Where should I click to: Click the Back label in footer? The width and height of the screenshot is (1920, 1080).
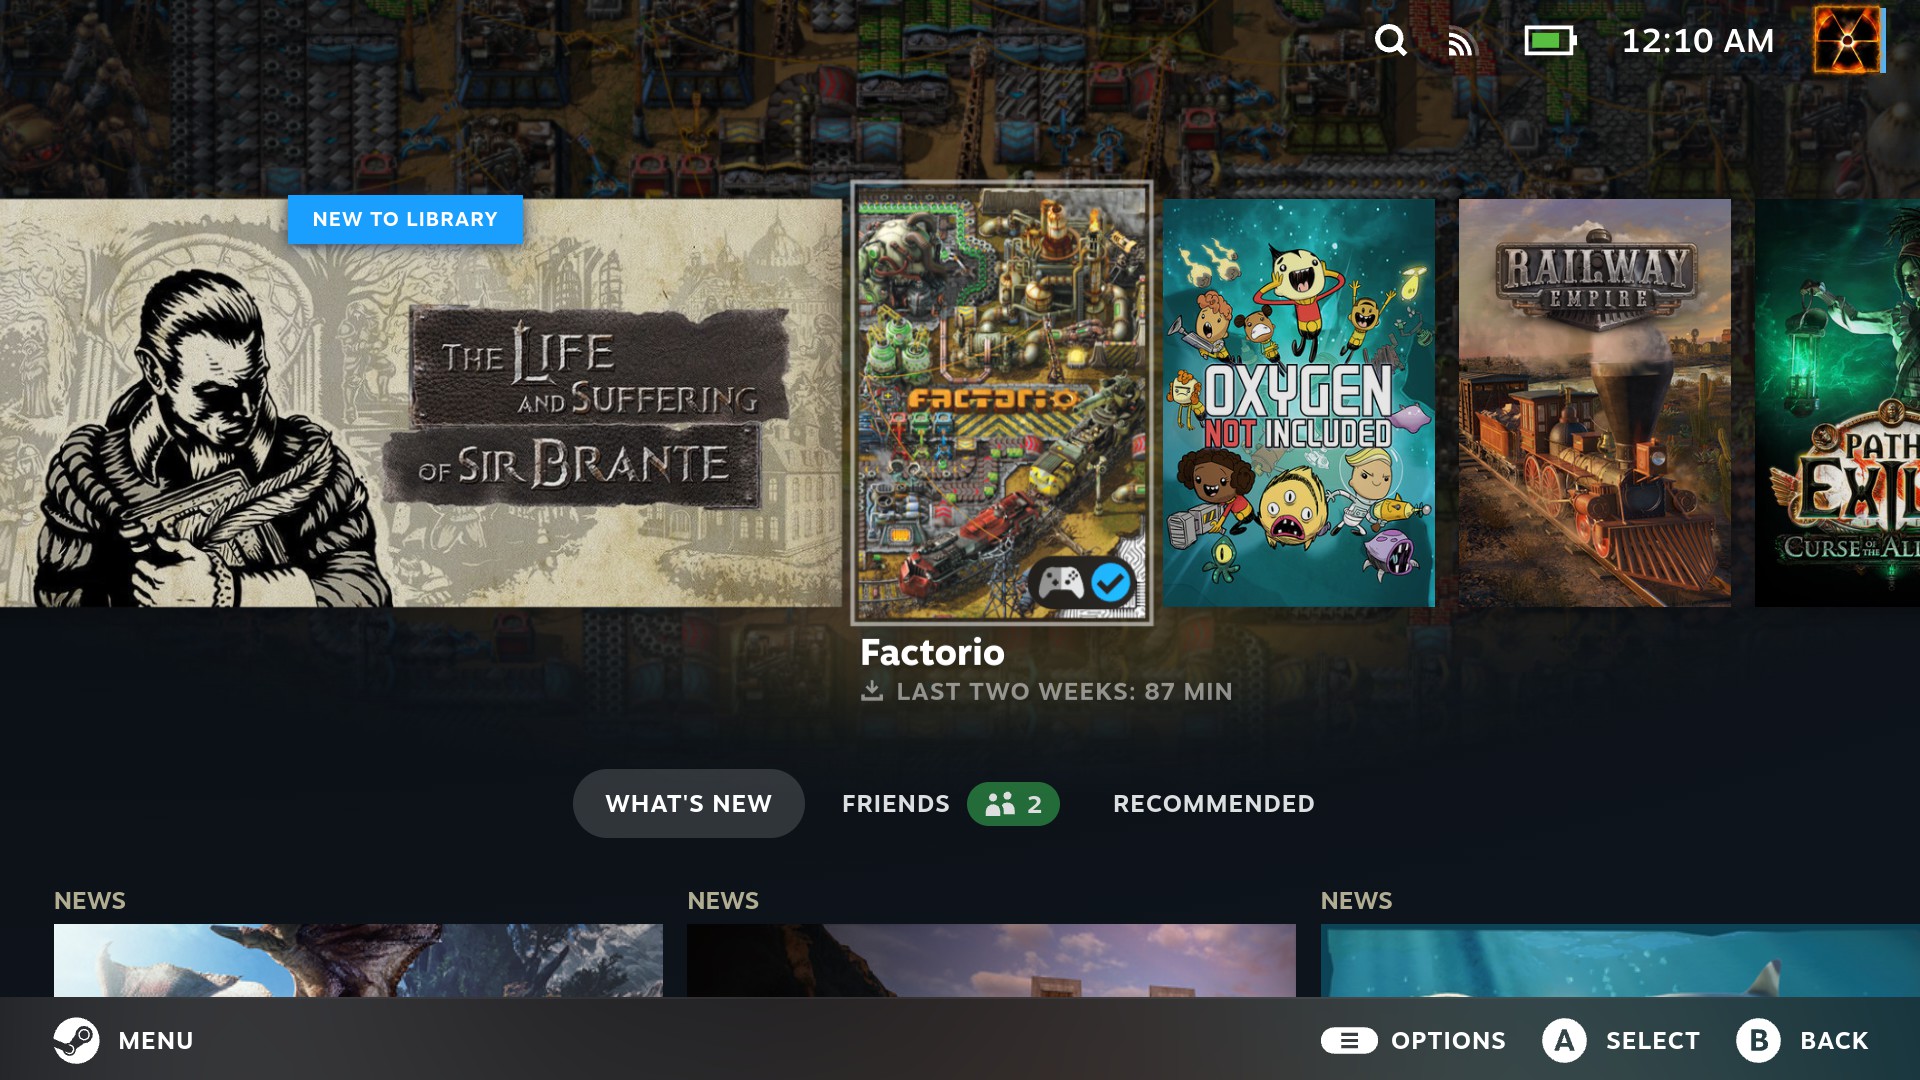(x=1834, y=1041)
